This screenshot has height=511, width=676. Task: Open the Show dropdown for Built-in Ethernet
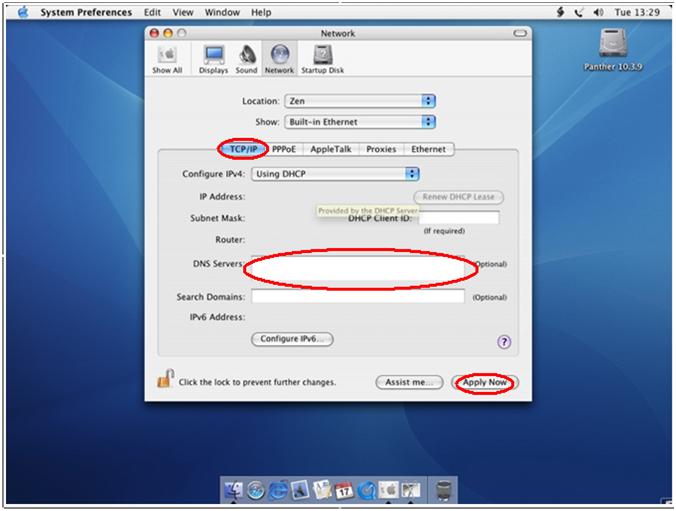point(360,122)
